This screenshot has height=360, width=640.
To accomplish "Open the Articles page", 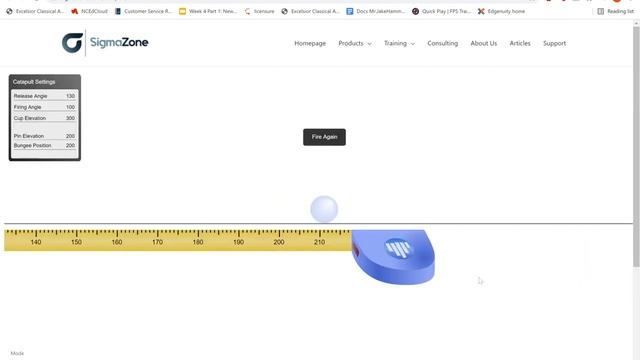I will coord(520,43).
